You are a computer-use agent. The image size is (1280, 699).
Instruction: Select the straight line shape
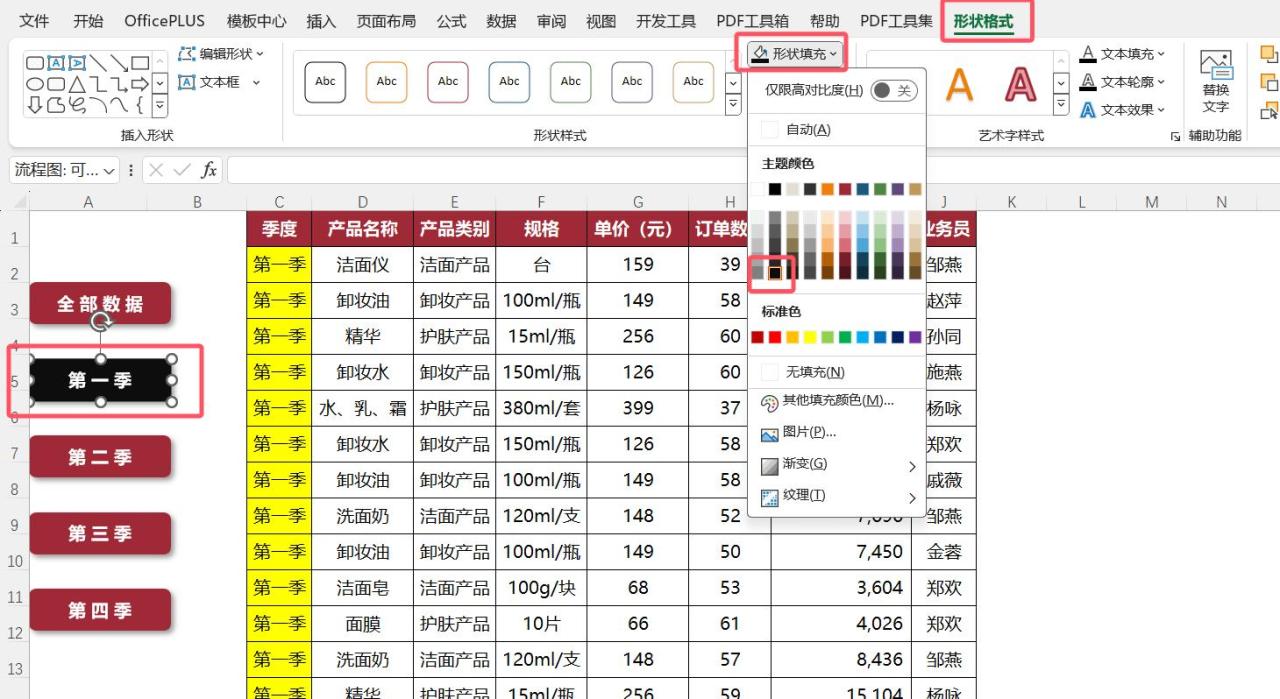[x=98, y=63]
